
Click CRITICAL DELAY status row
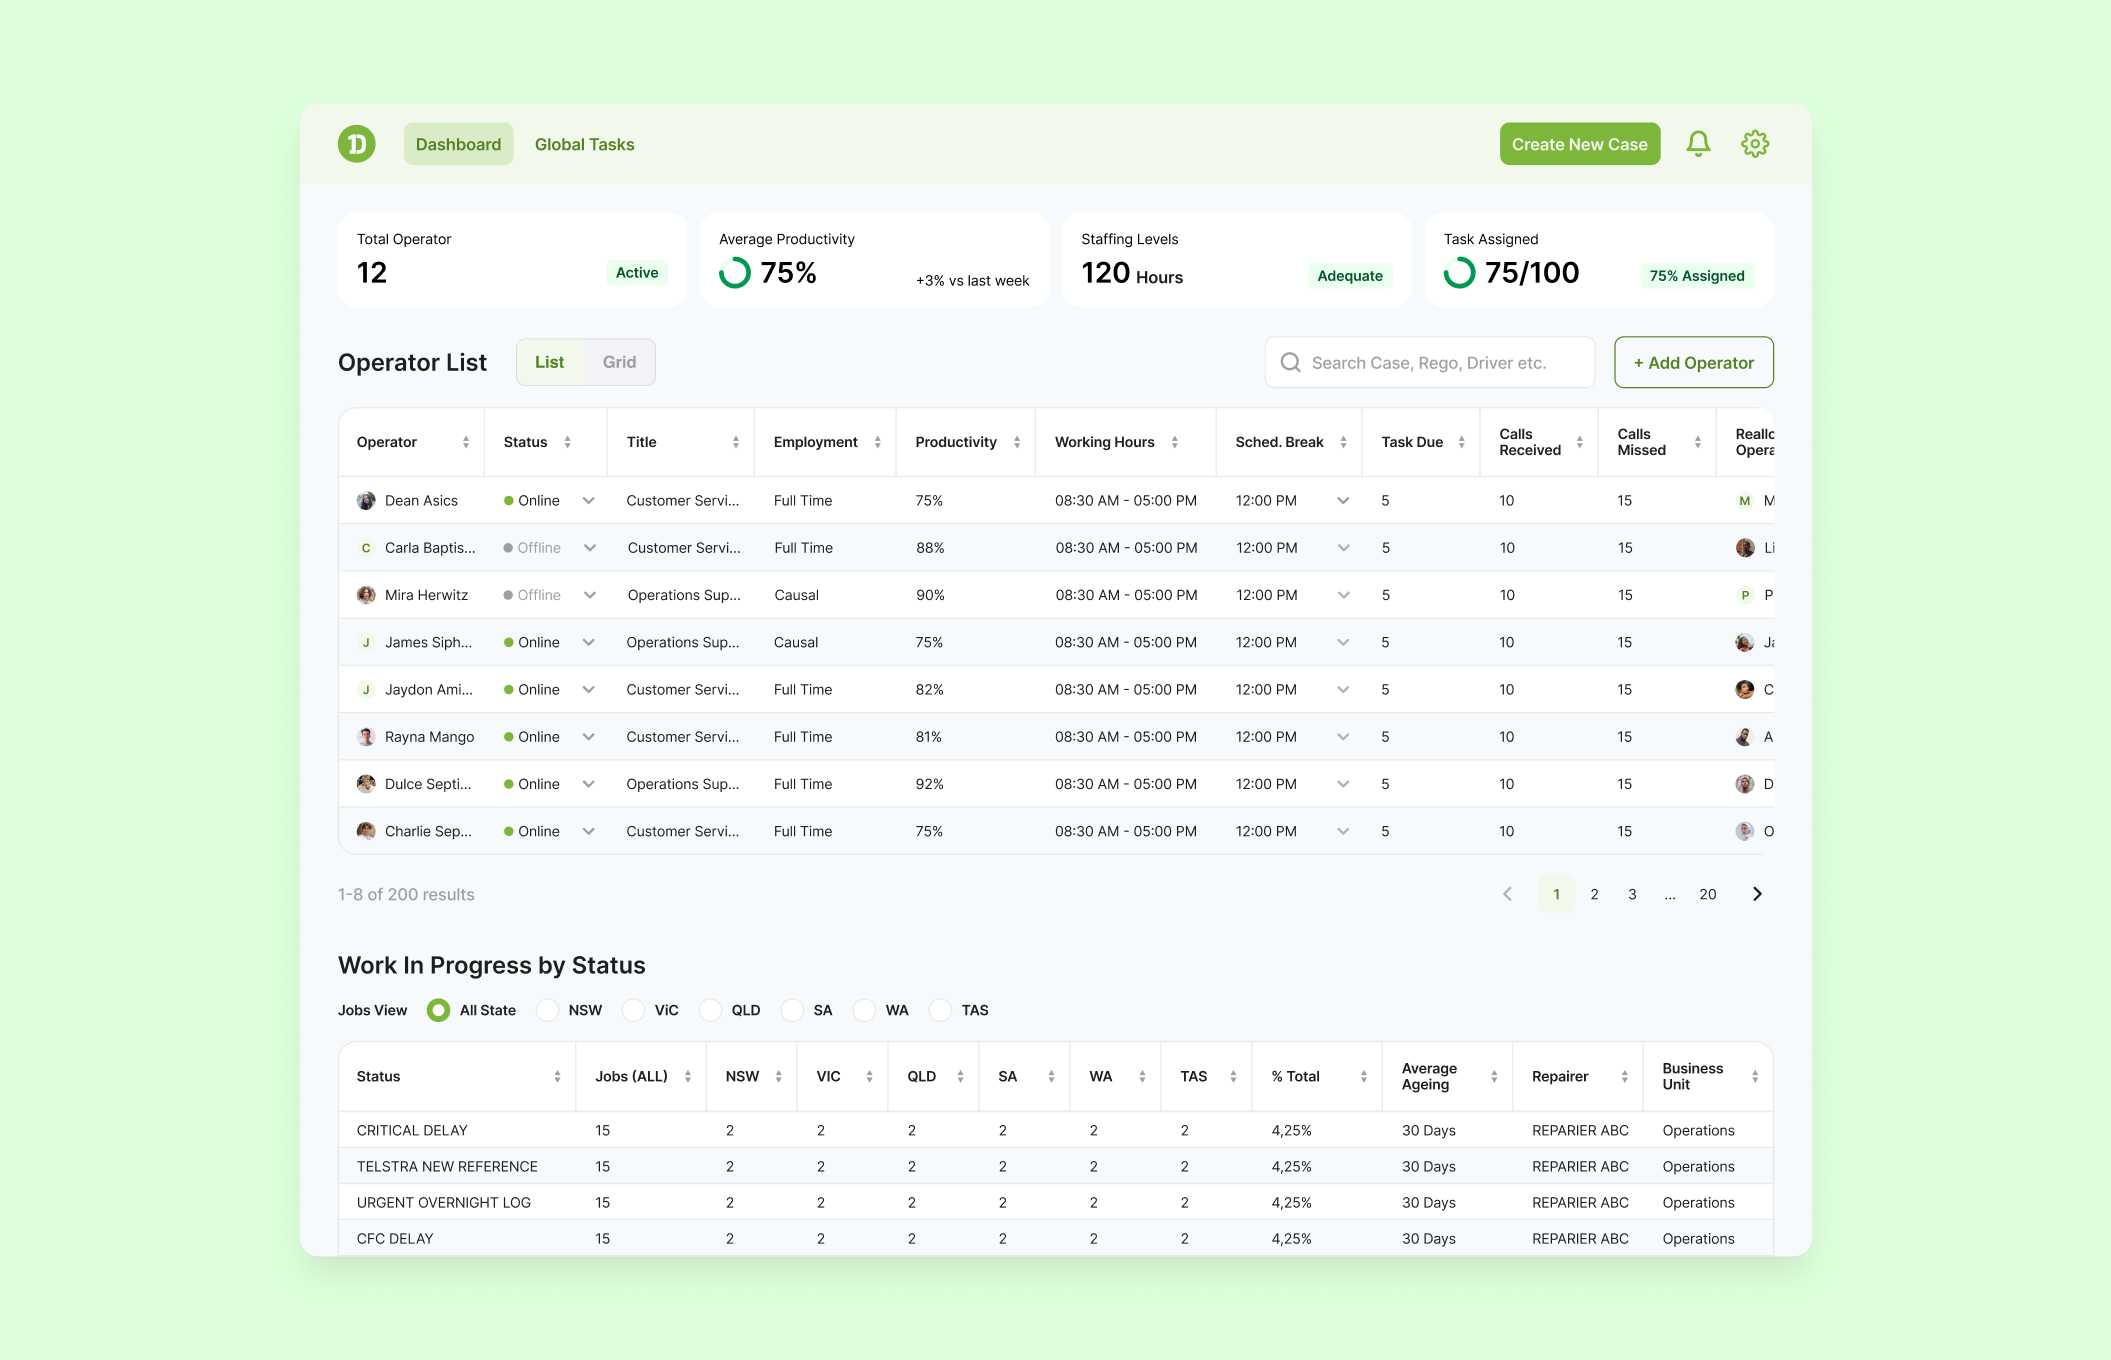pyautogui.click(x=1056, y=1130)
